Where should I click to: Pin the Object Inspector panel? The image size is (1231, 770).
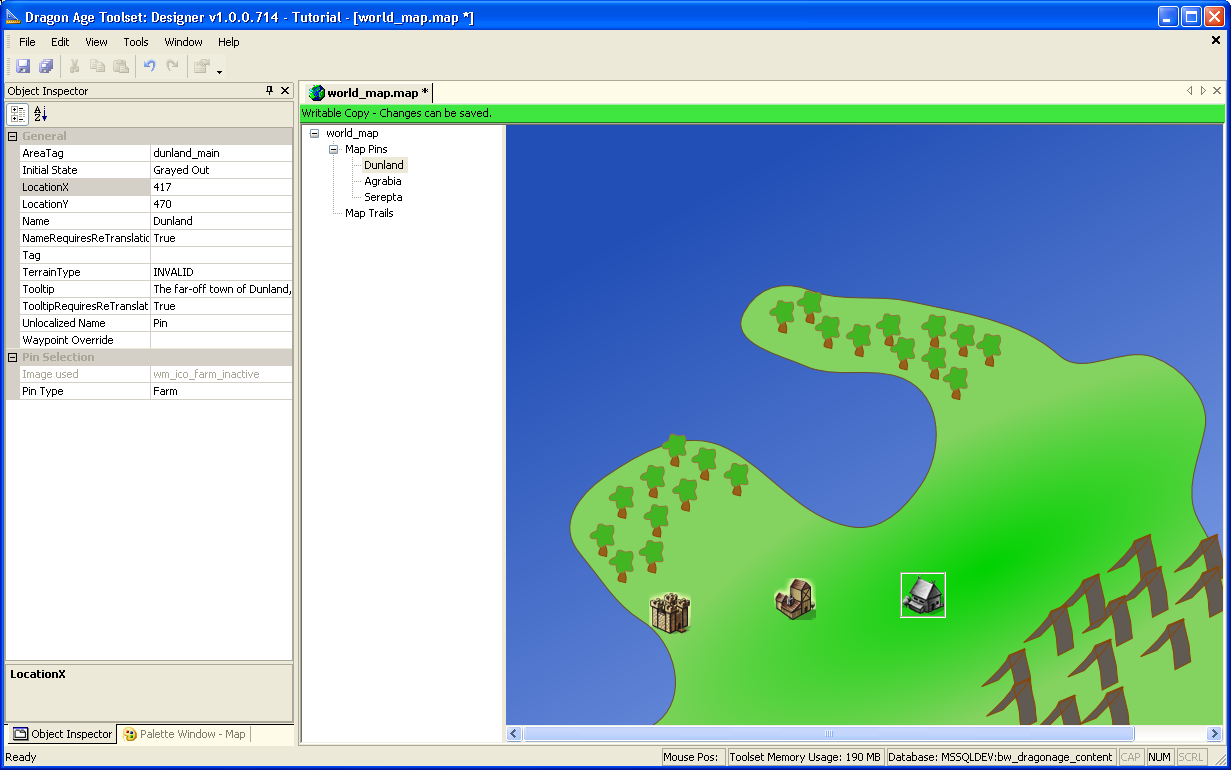tap(269, 91)
